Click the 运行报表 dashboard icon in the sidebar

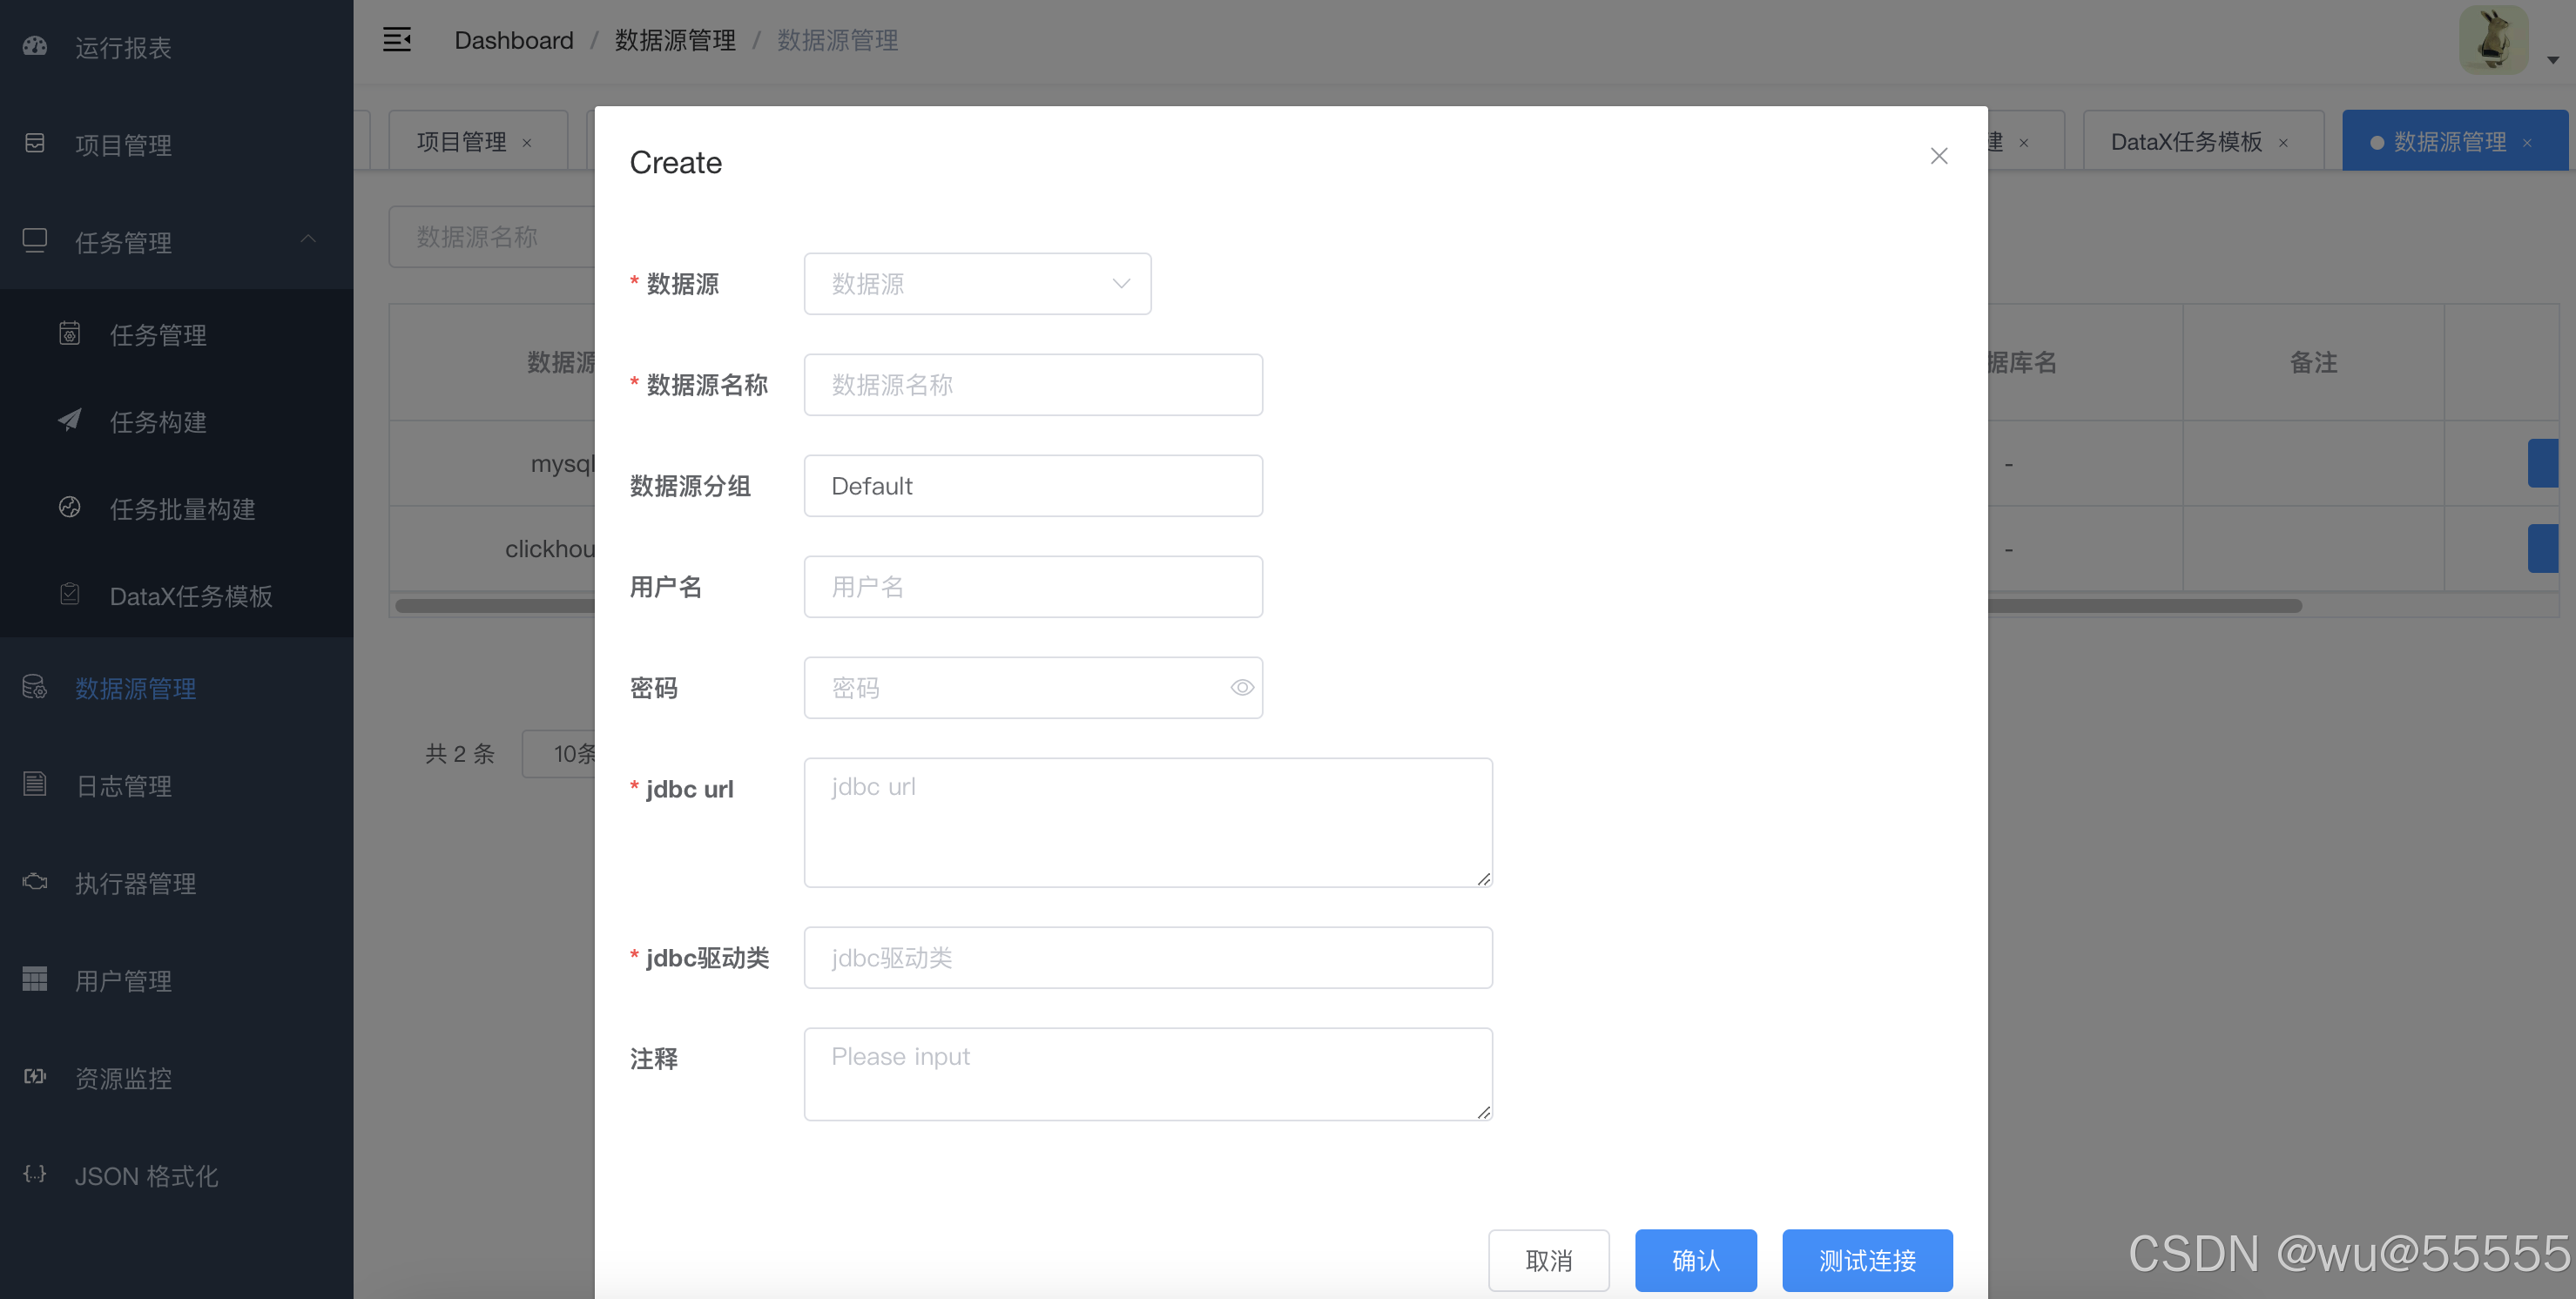tap(35, 46)
